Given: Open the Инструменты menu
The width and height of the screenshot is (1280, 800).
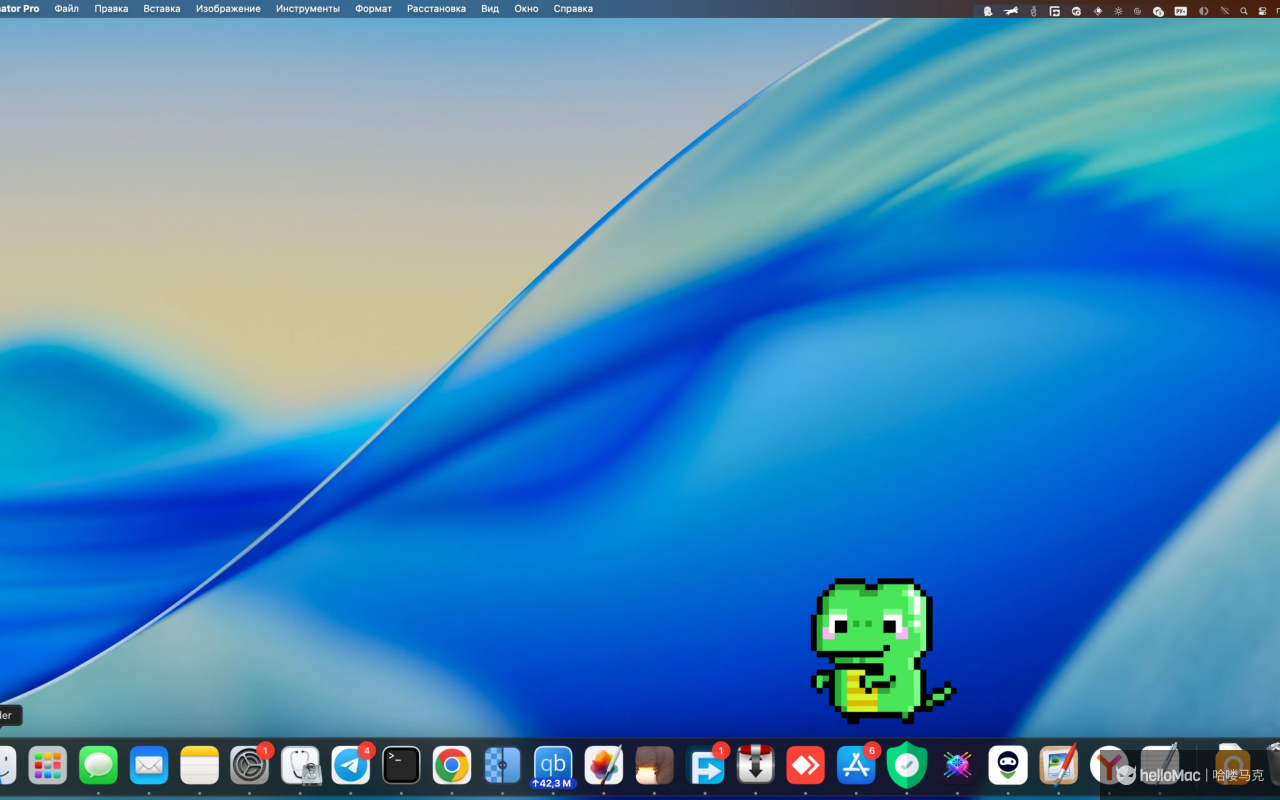Looking at the screenshot, I should click(x=308, y=9).
